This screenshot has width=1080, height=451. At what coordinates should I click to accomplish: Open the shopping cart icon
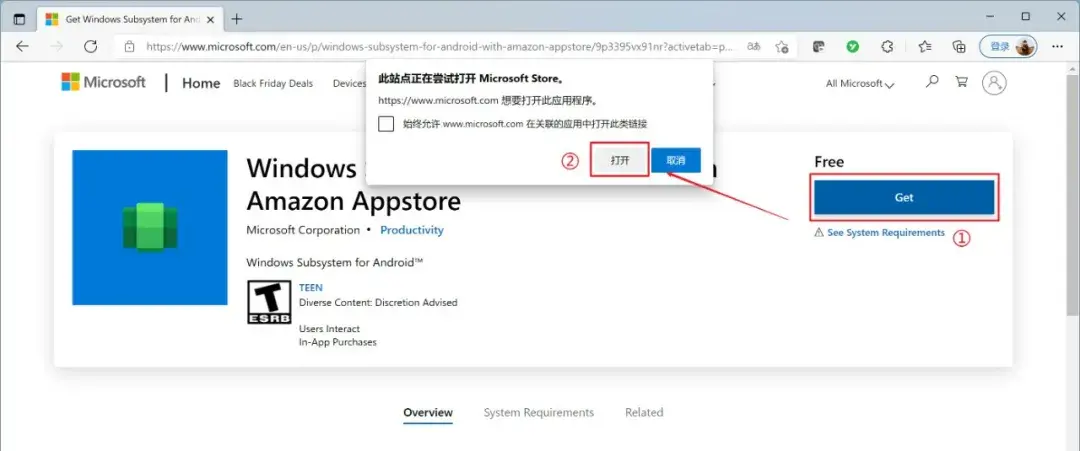coord(962,82)
